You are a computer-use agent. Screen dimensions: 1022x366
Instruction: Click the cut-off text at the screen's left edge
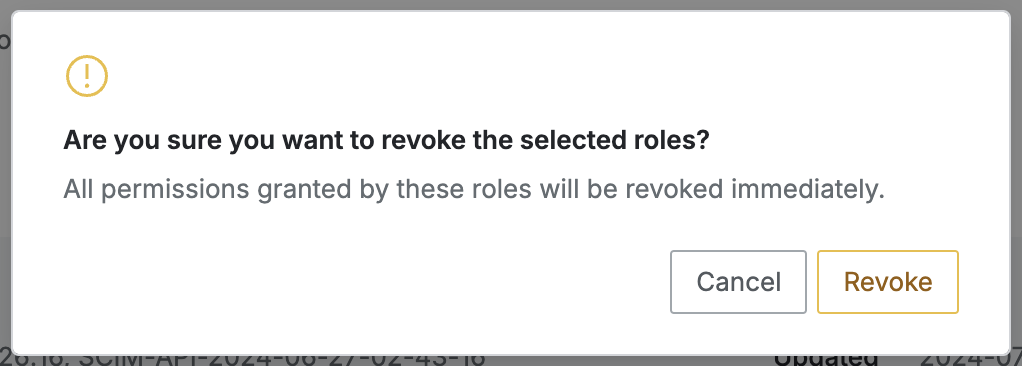[4, 40]
